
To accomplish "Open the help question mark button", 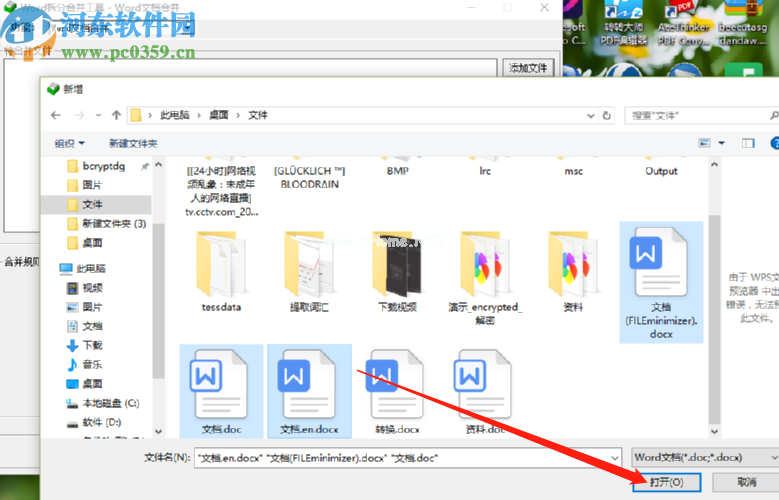I will click(776, 144).
